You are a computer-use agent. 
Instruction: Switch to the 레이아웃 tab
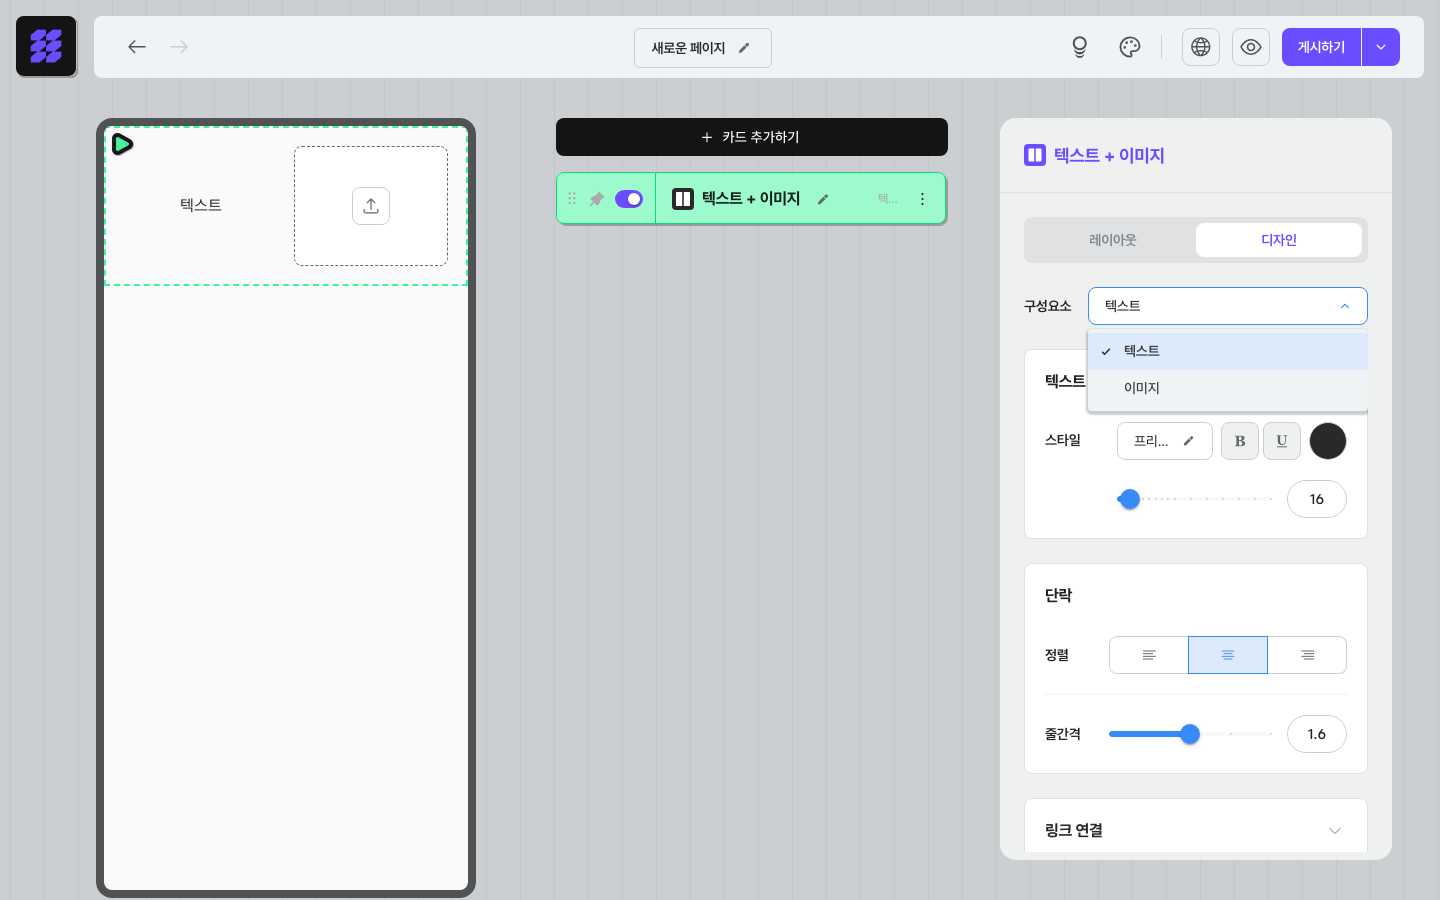point(1113,240)
